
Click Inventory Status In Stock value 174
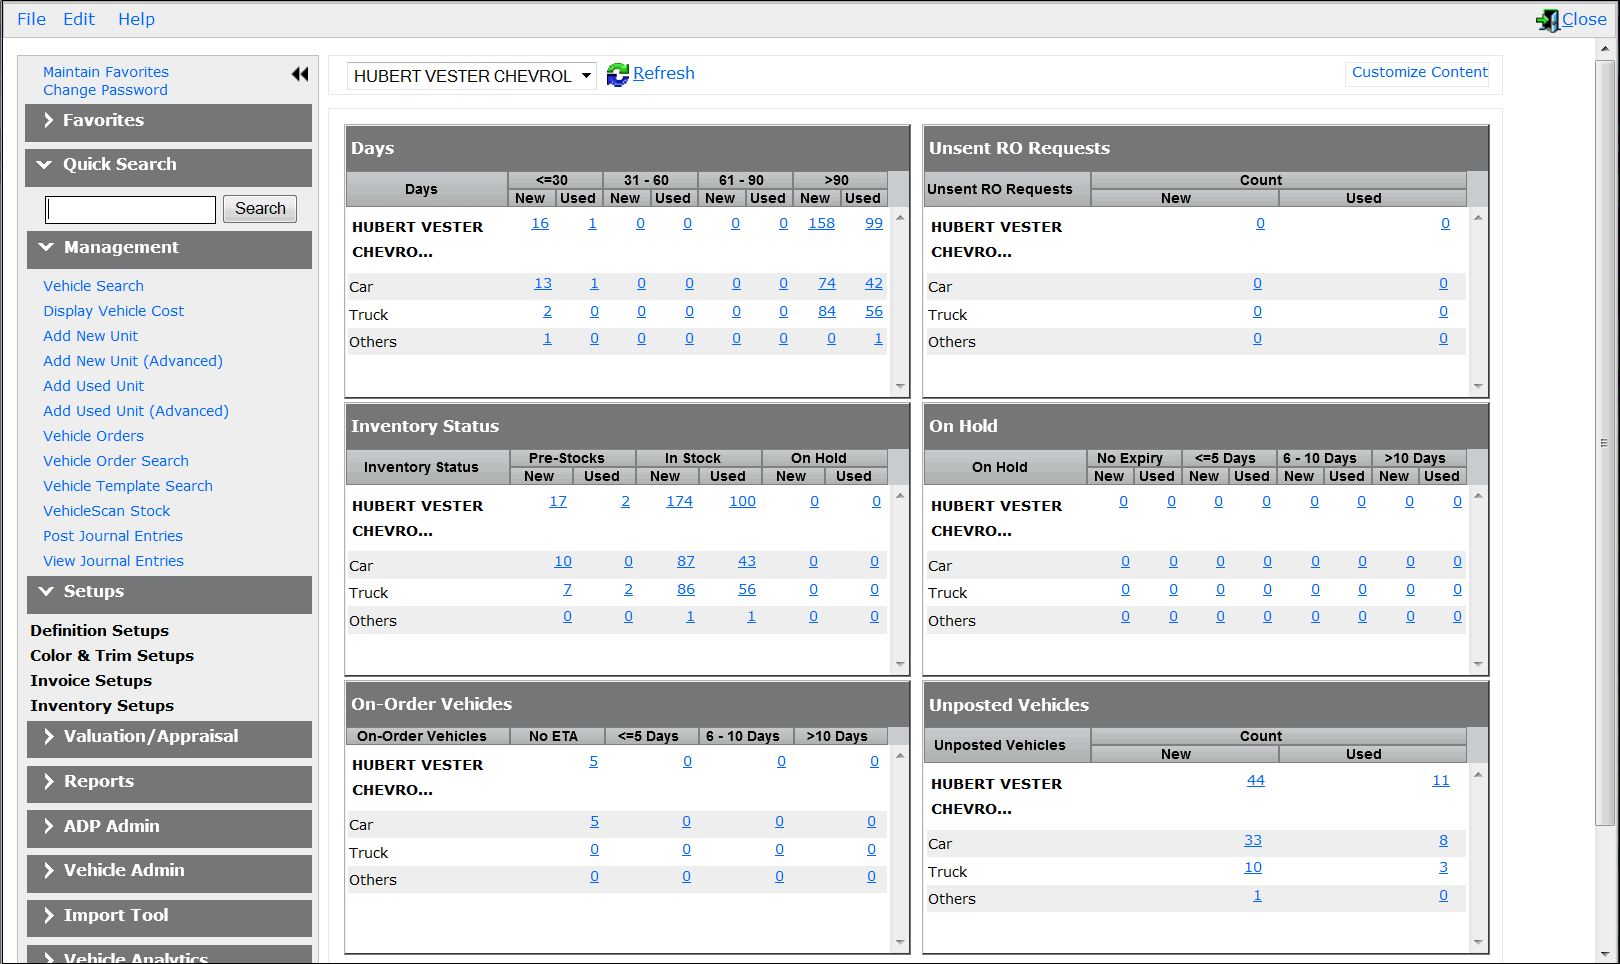[679, 501]
